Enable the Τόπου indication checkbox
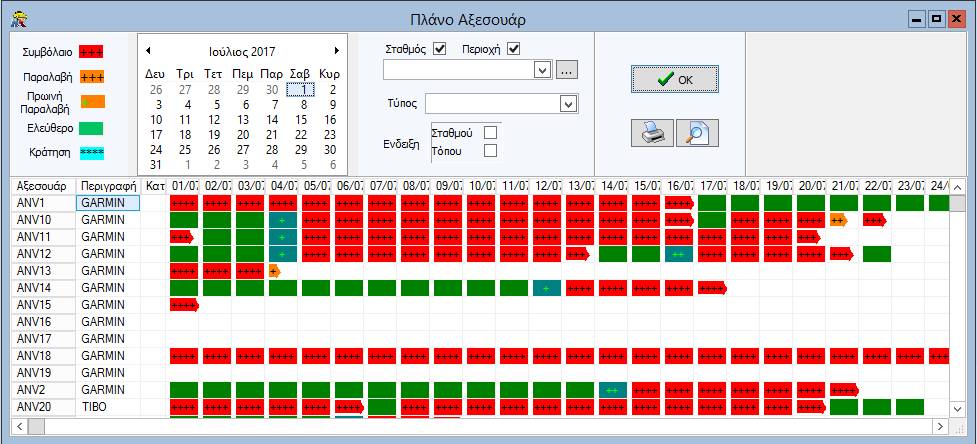This screenshot has height=444, width=977. 490,150
